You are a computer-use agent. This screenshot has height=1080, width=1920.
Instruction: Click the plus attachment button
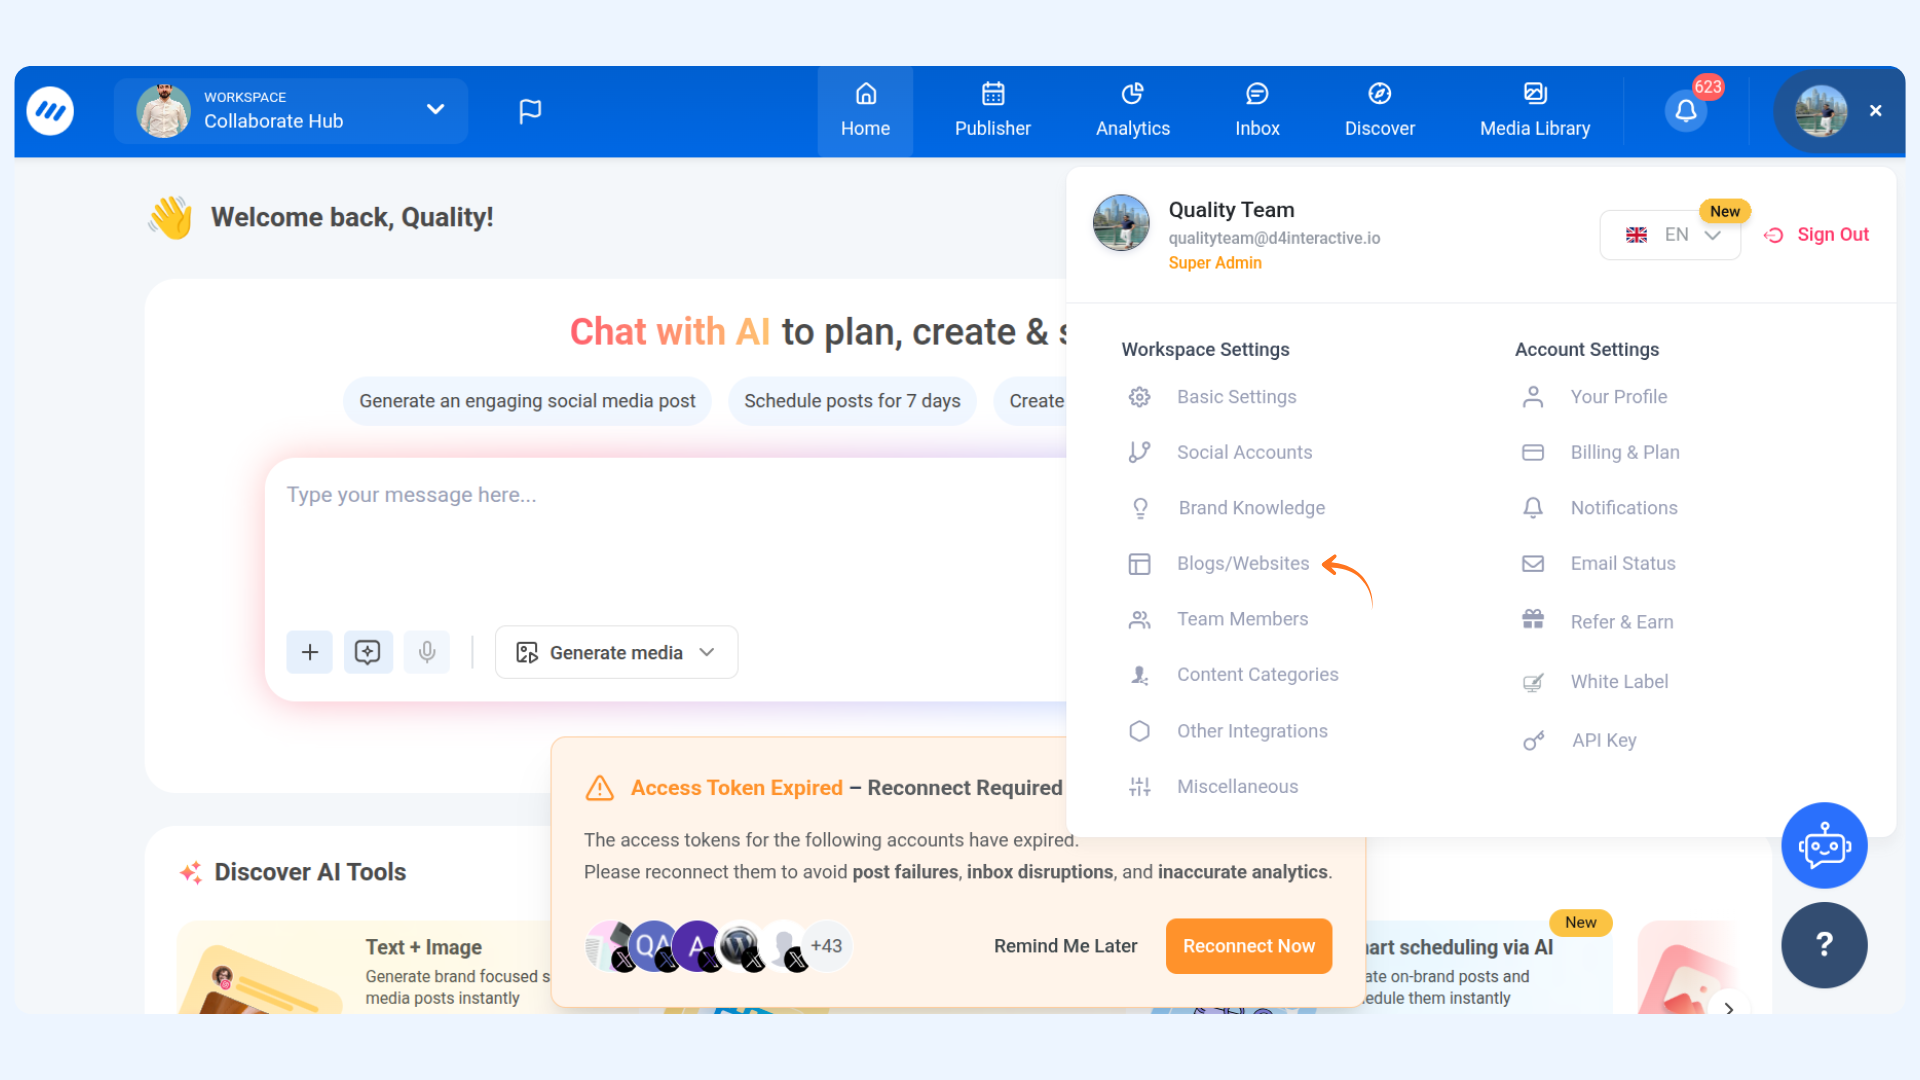[310, 652]
